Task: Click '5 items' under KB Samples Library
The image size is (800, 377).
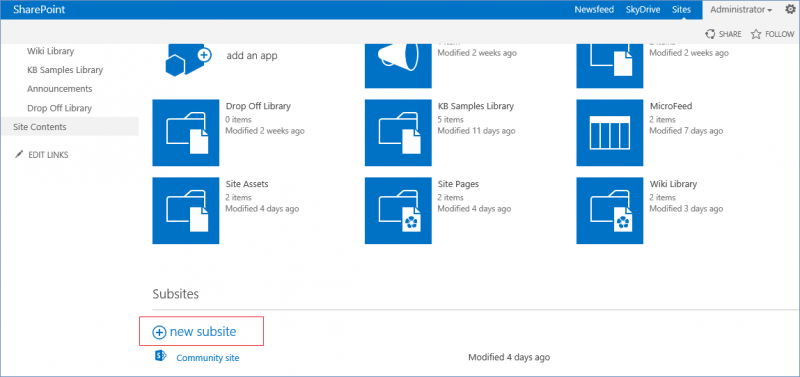Action: coord(451,119)
